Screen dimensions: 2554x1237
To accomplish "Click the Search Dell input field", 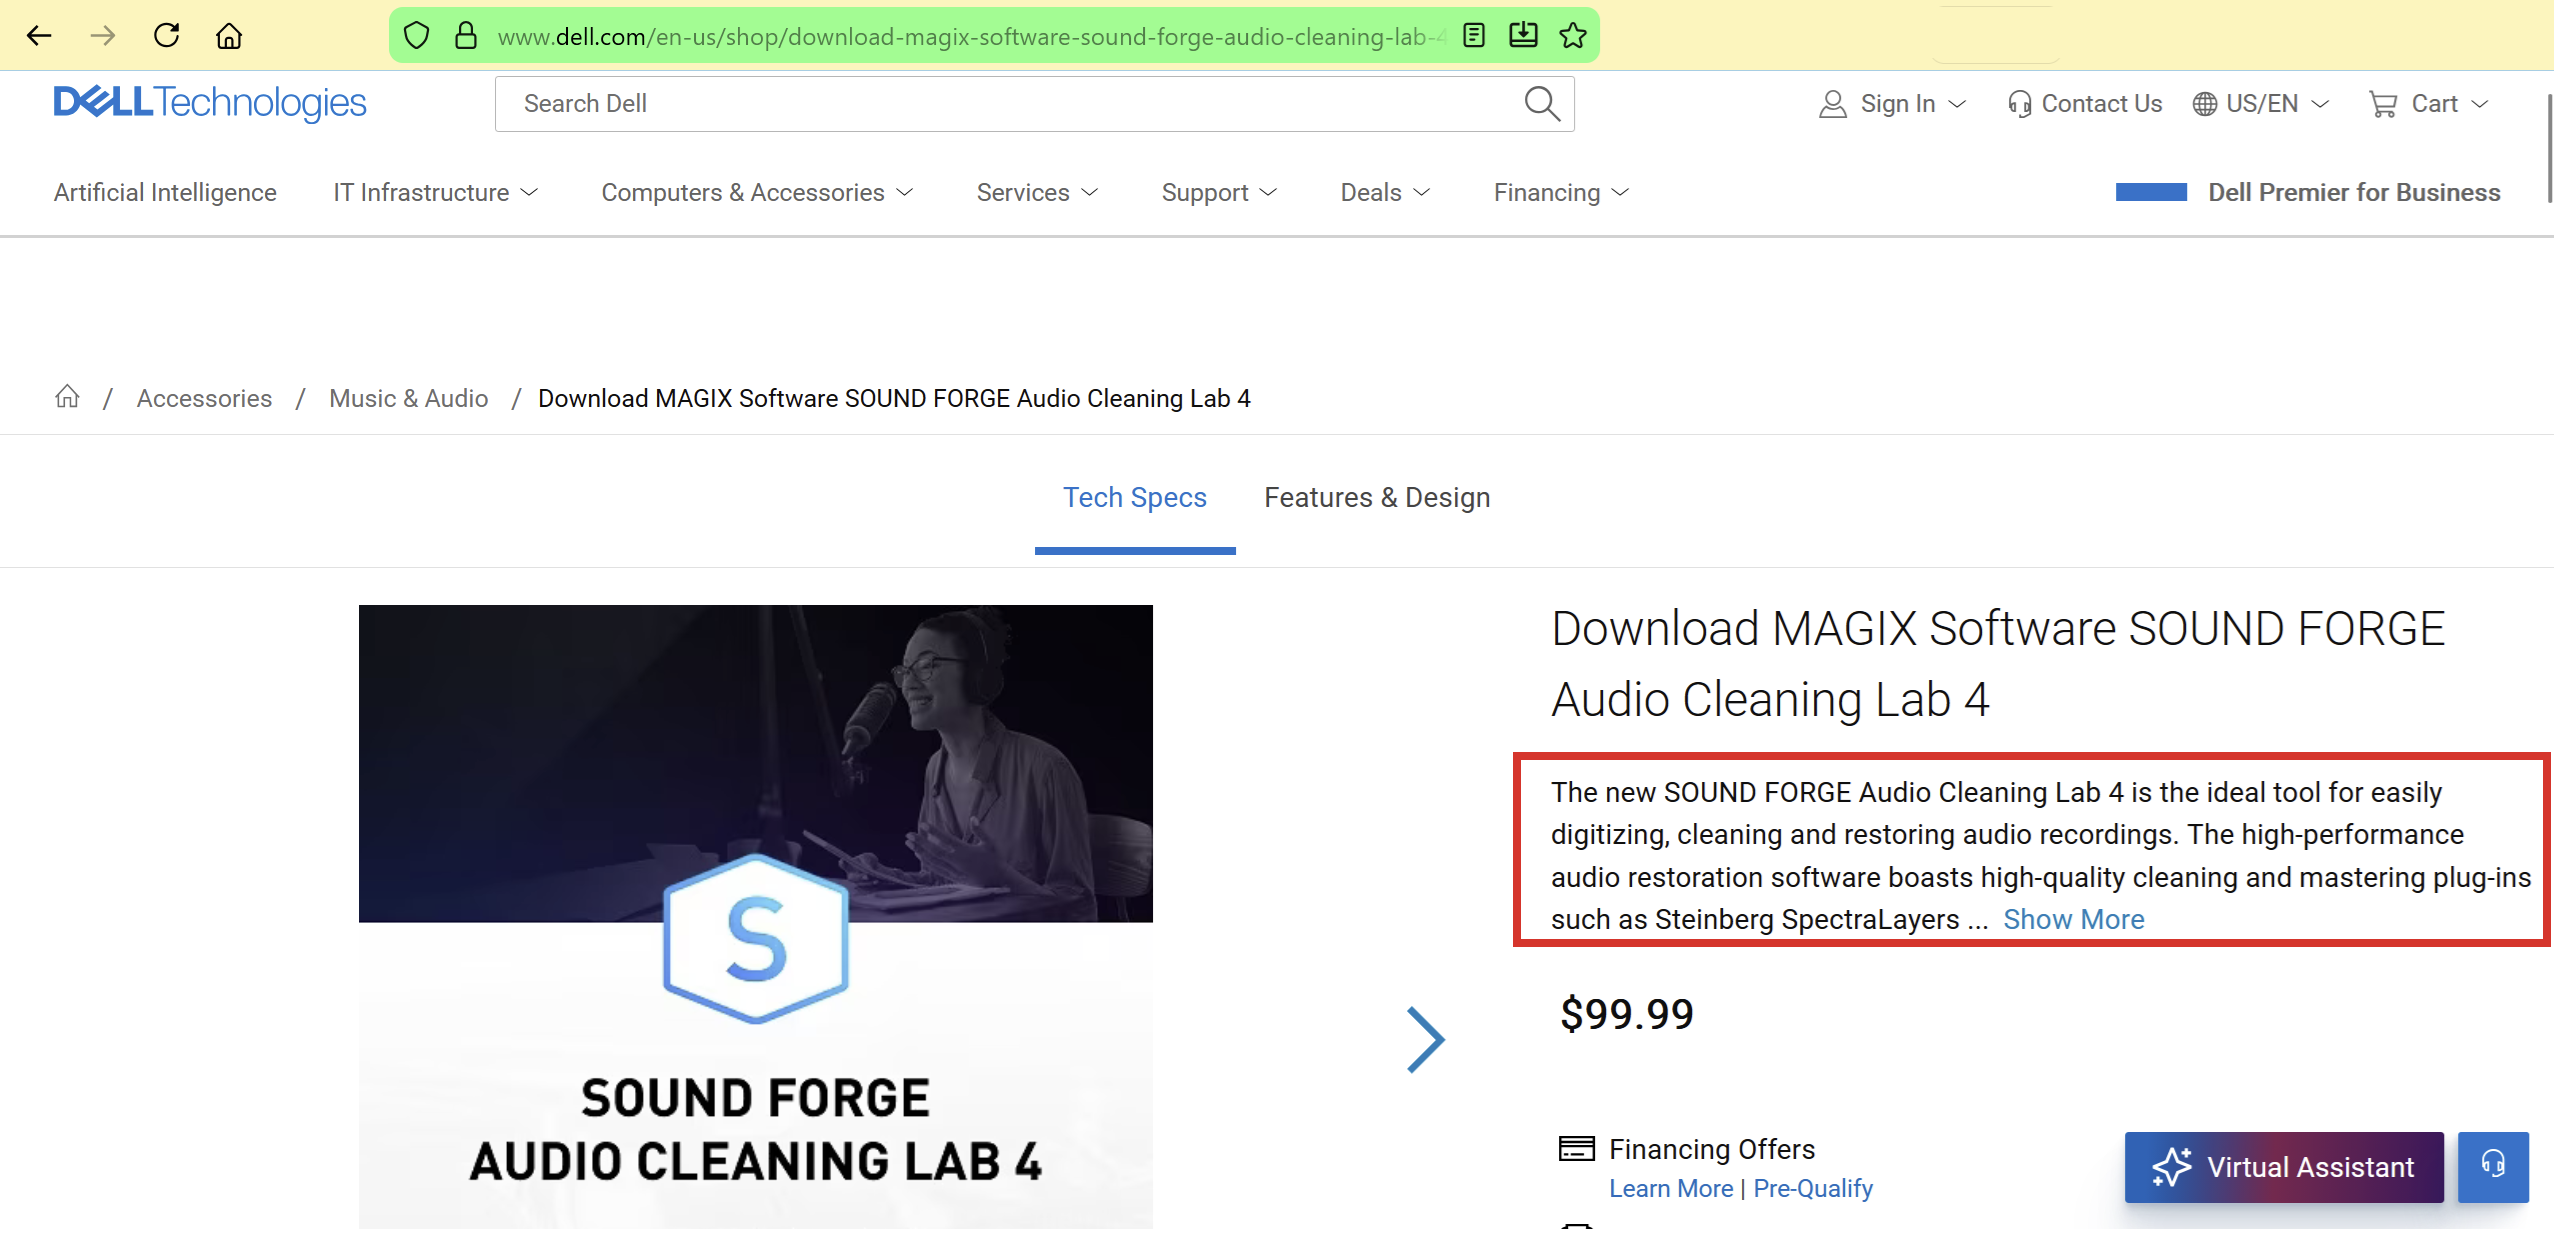I will (1000, 103).
